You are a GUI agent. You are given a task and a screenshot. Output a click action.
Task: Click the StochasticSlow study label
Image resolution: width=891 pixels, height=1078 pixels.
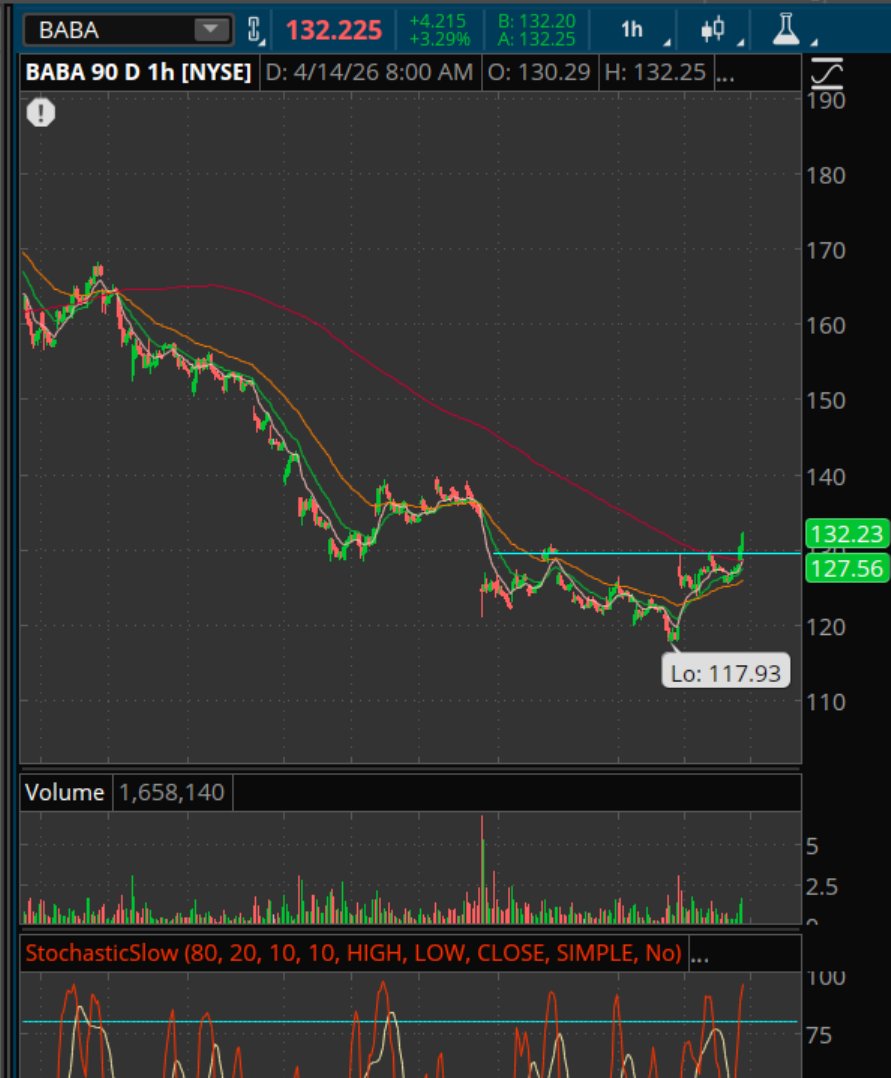click(353, 953)
